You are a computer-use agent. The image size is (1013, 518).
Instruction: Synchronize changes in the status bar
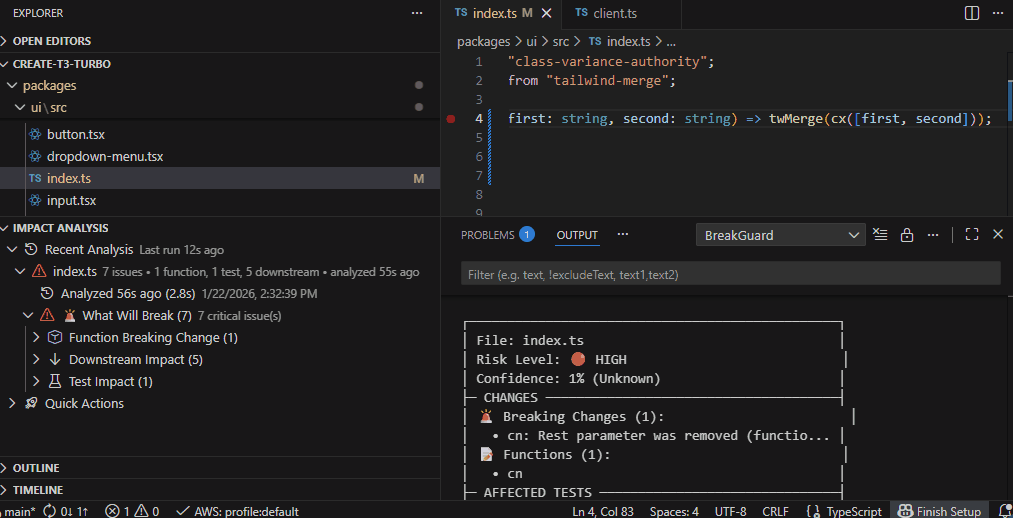(x=66, y=512)
